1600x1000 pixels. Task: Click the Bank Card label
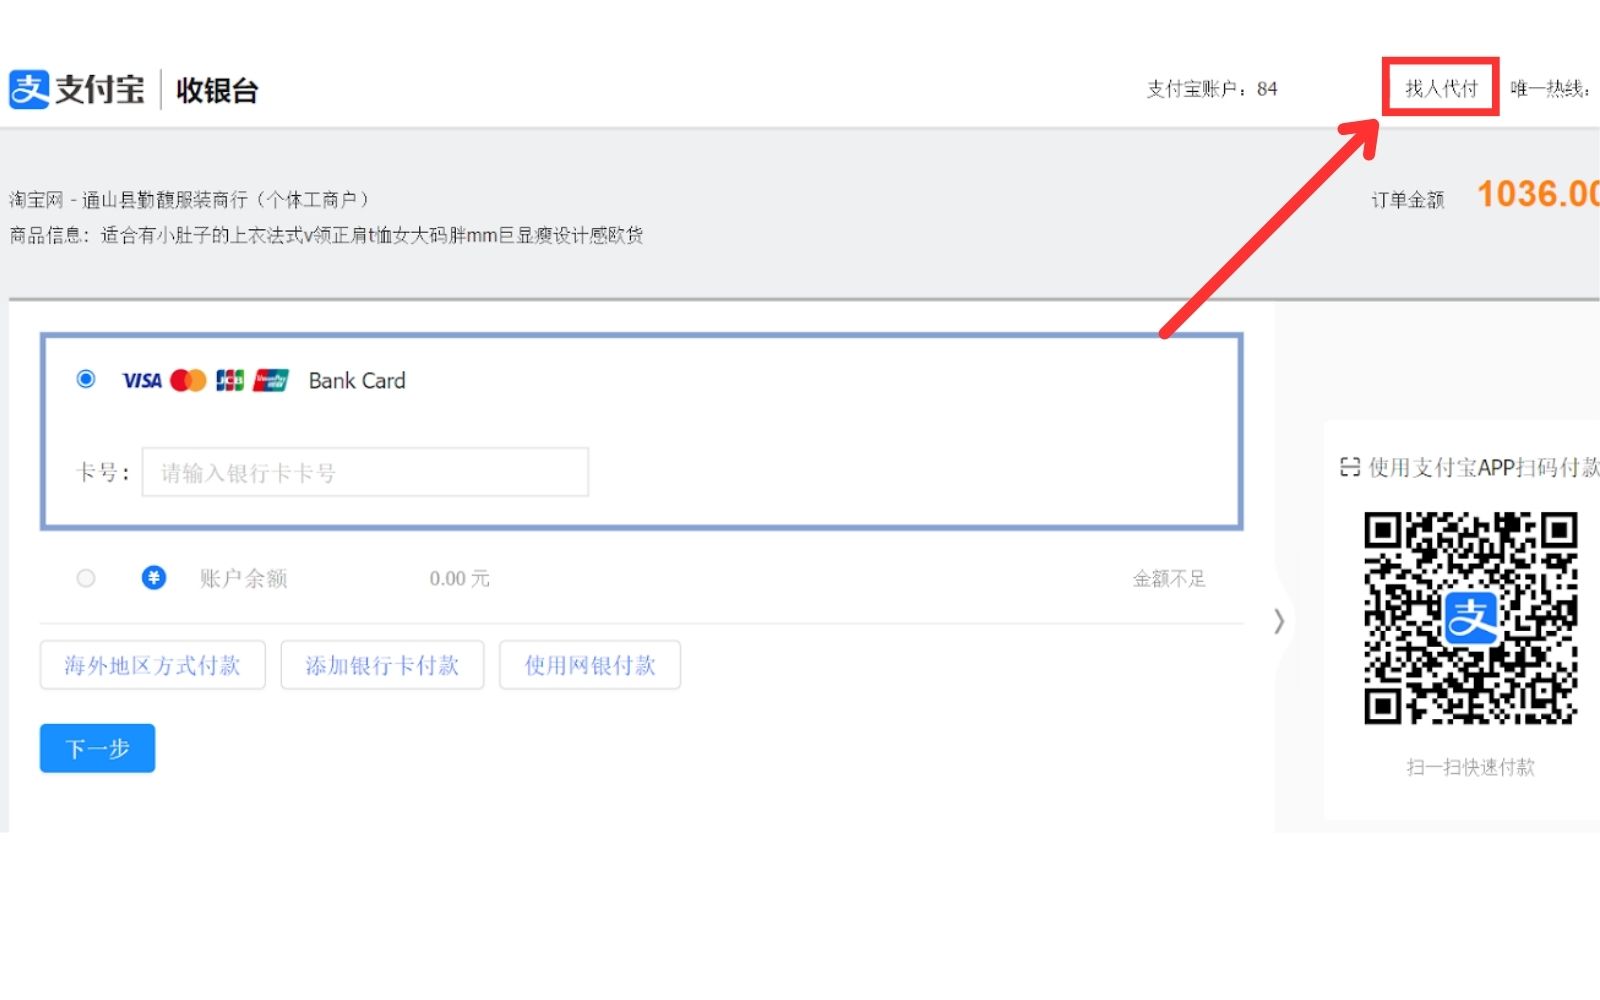[x=357, y=380]
